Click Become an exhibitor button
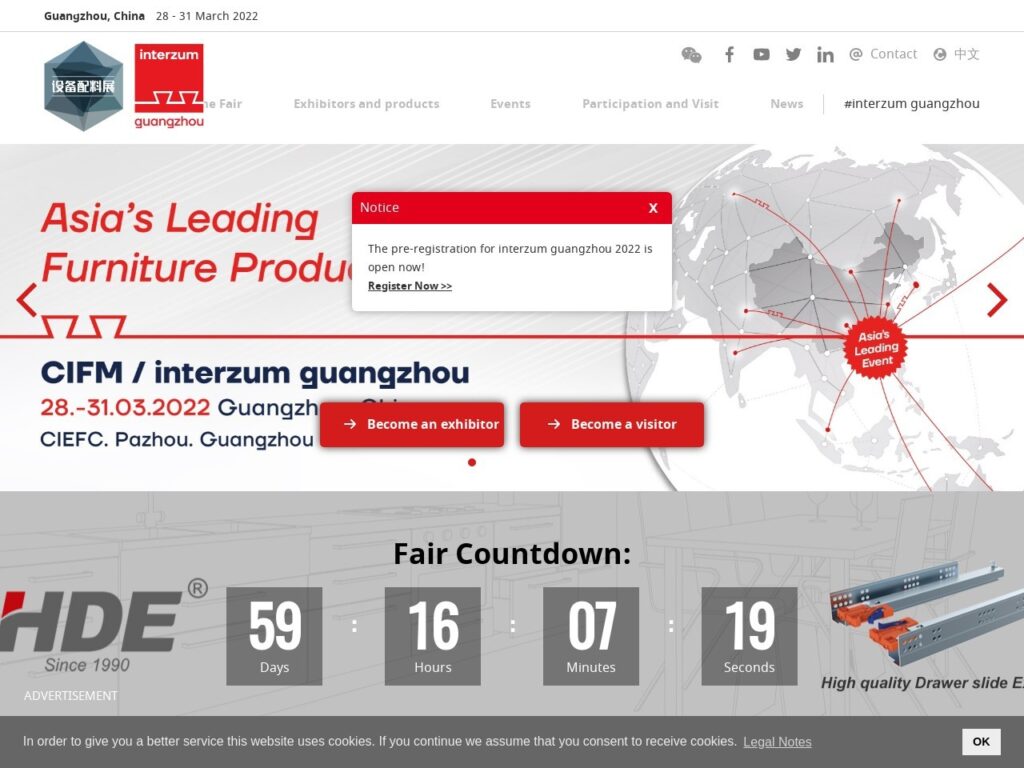 (x=412, y=424)
